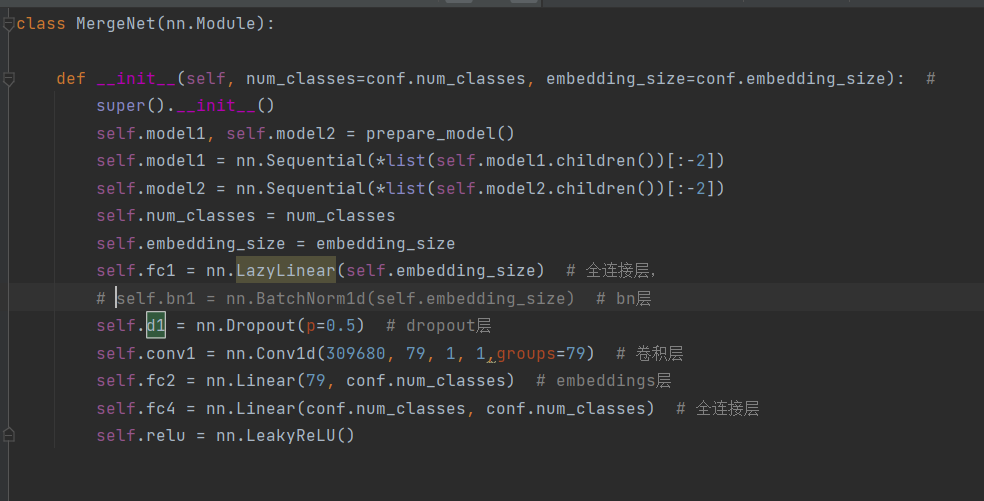Click self.fc1 attribute
The height and width of the screenshot is (501, 984).
(136, 271)
